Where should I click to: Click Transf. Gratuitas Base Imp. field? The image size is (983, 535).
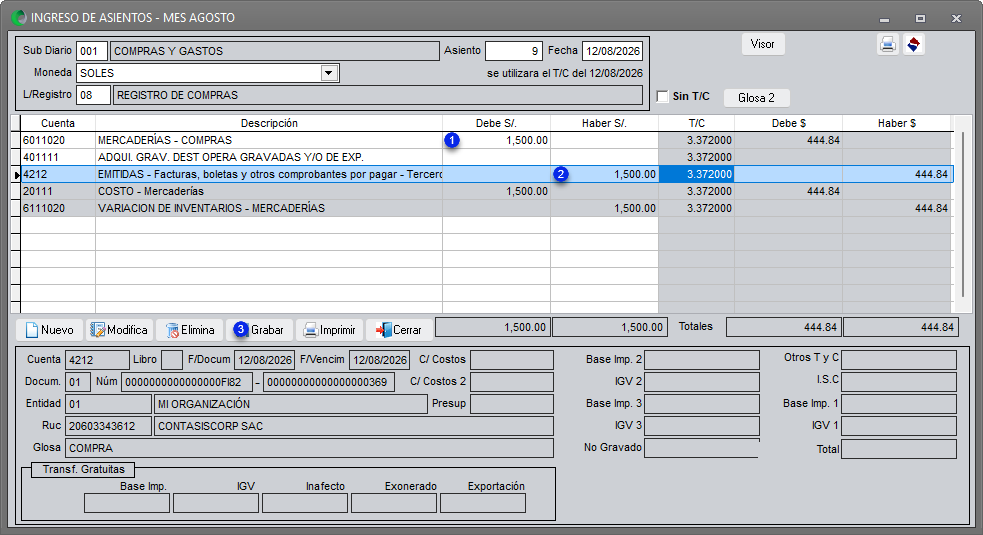pyautogui.click(x=127, y=503)
